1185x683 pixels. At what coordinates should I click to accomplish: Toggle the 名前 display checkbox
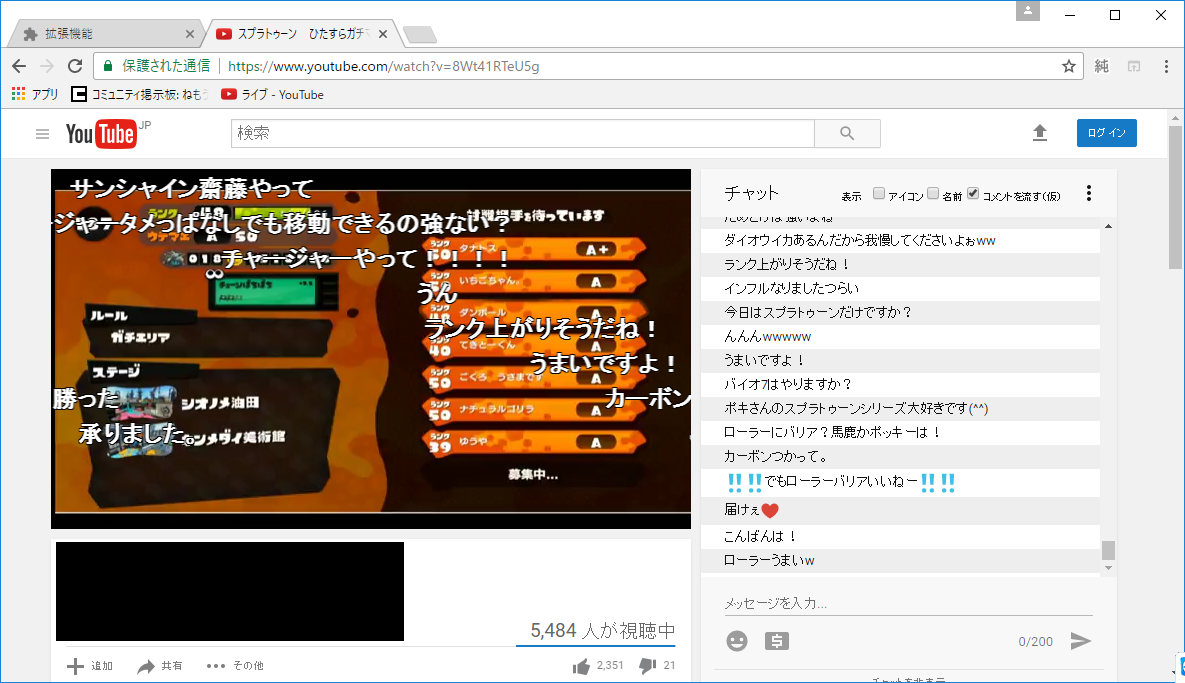933,193
